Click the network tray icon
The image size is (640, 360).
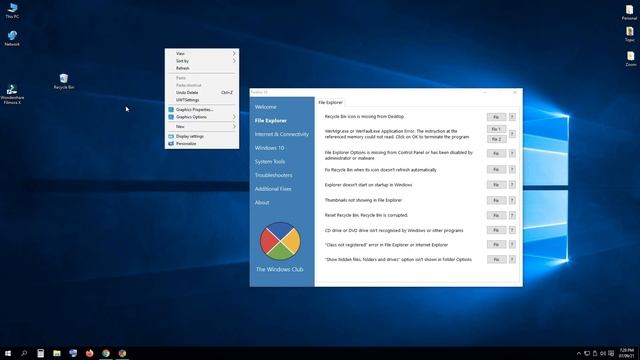pyautogui.click(x=587, y=353)
